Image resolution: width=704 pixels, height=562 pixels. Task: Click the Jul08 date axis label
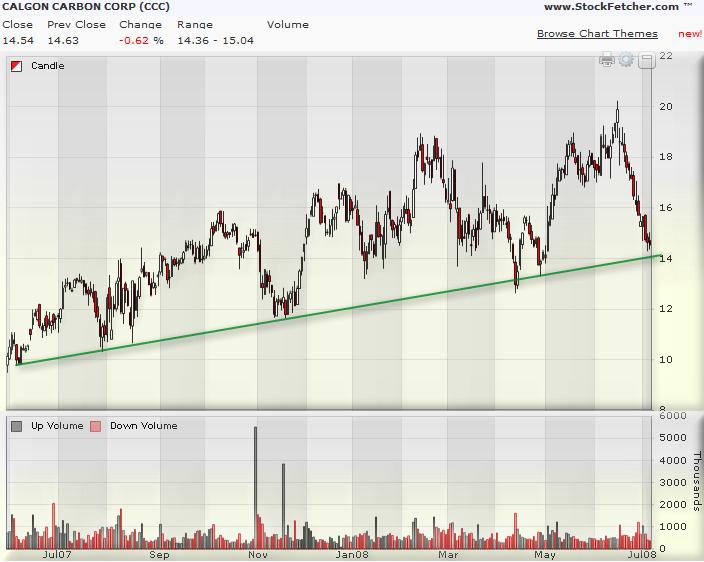(642, 555)
